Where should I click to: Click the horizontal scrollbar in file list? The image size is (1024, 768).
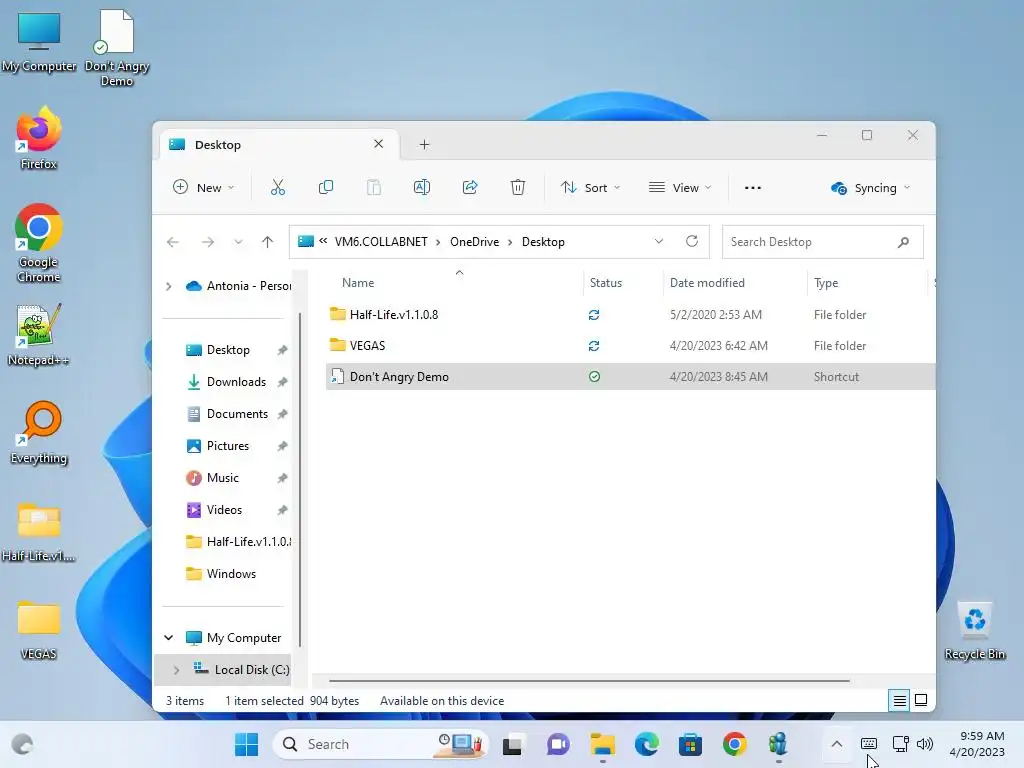[589, 680]
